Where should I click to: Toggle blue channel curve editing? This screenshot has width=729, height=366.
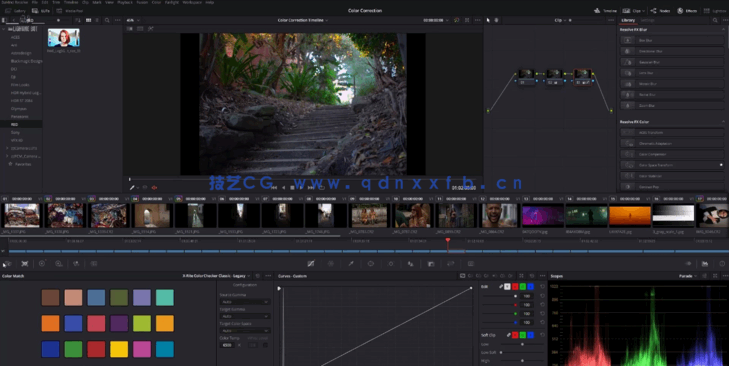coord(530,286)
